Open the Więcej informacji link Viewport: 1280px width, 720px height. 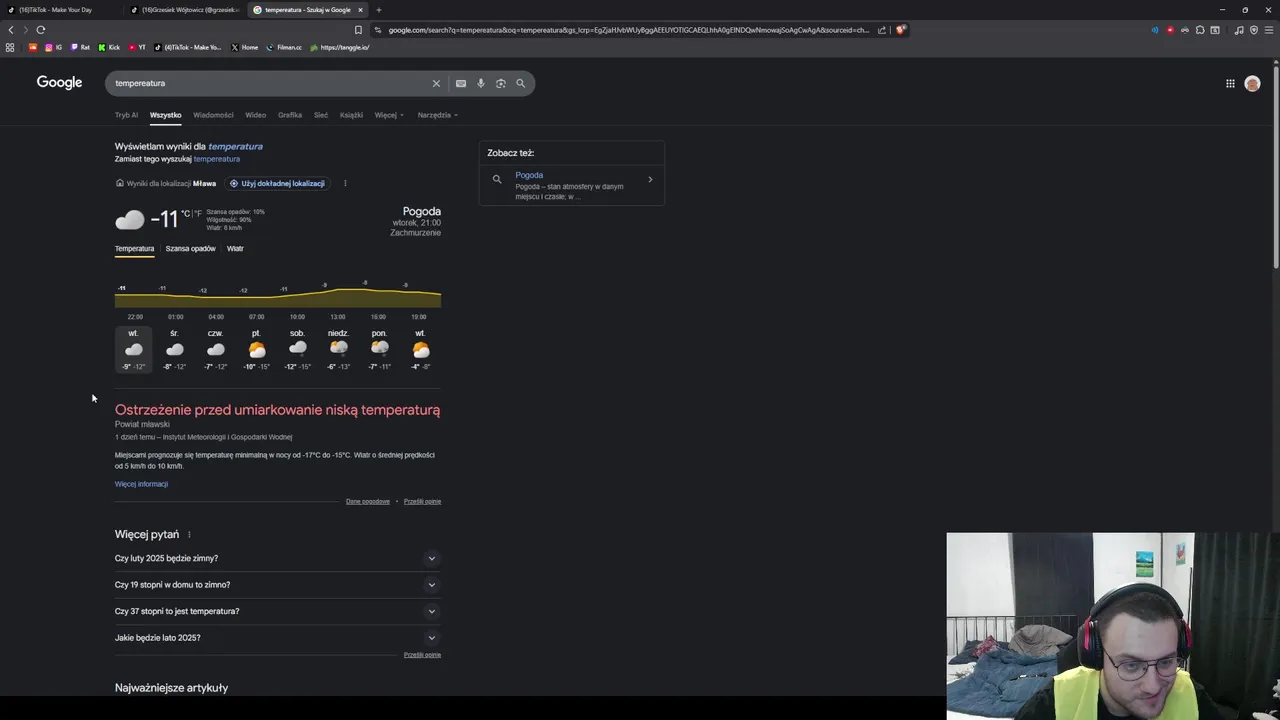(x=141, y=484)
